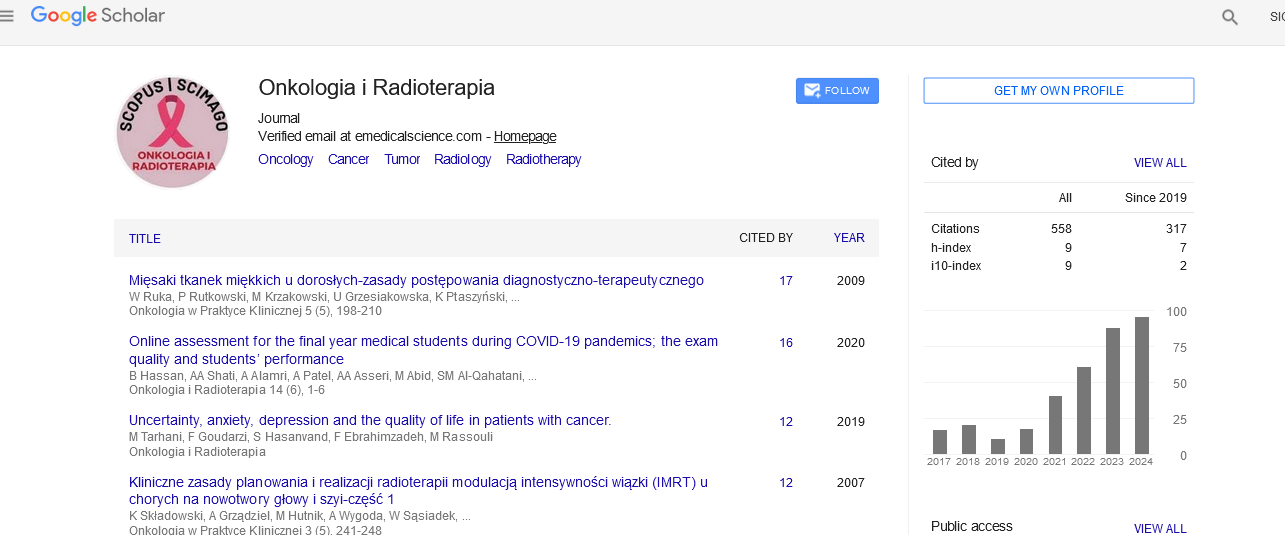
Task: Open the Uncertainty, anxiety, depression article
Action: click(x=370, y=421)
